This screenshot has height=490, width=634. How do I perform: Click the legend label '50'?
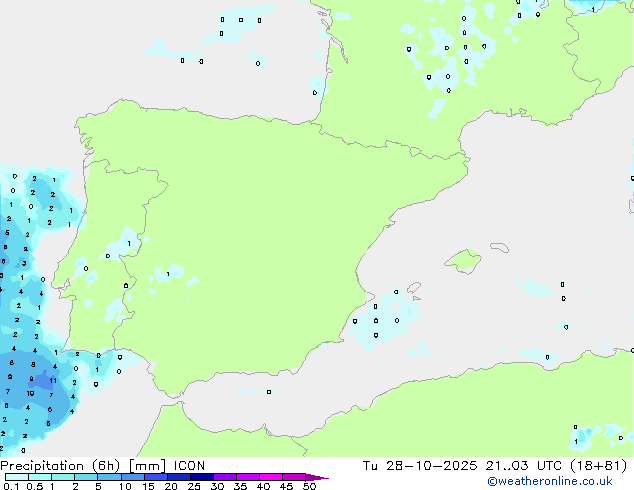pos(309,486)
